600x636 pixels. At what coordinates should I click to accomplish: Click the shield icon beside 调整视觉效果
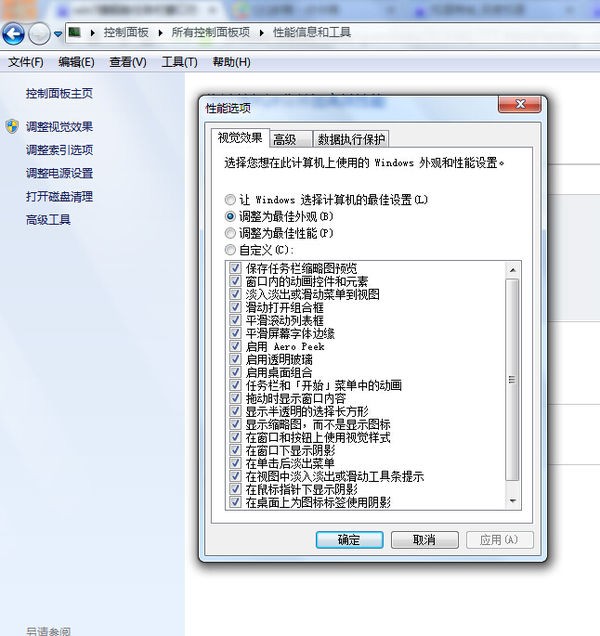[x=12, y=127]
